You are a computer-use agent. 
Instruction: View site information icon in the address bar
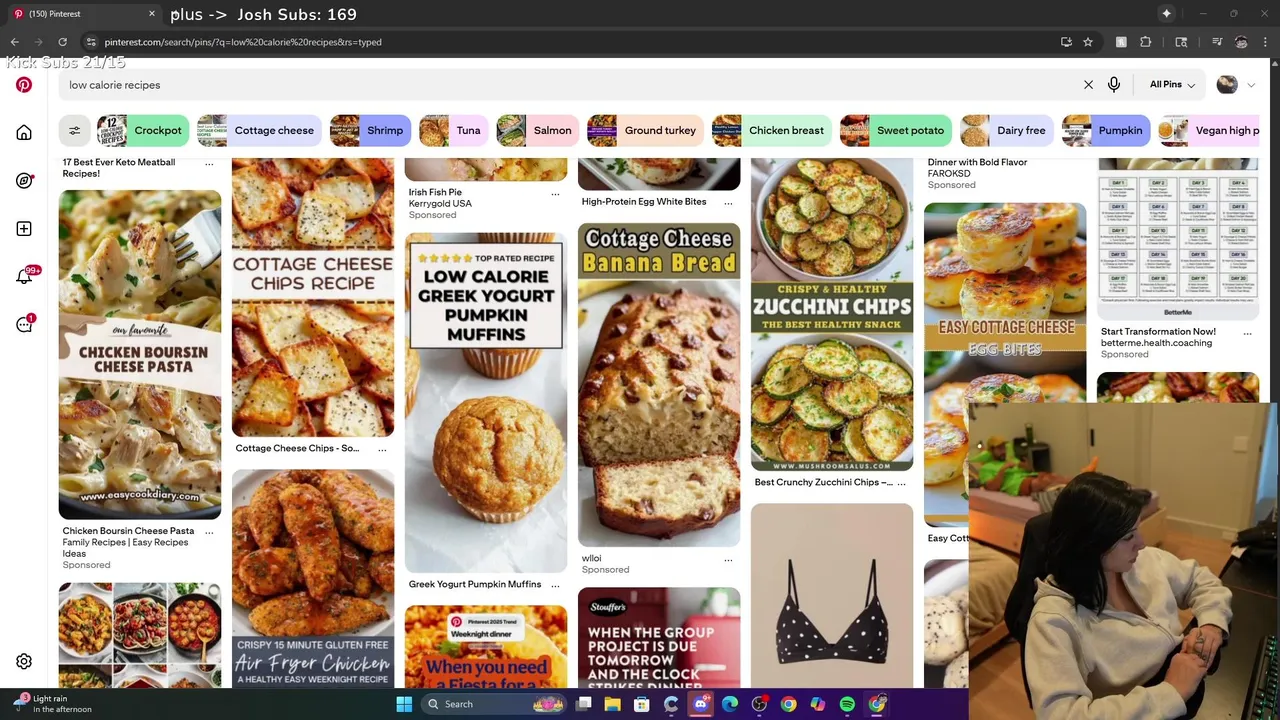91,42
